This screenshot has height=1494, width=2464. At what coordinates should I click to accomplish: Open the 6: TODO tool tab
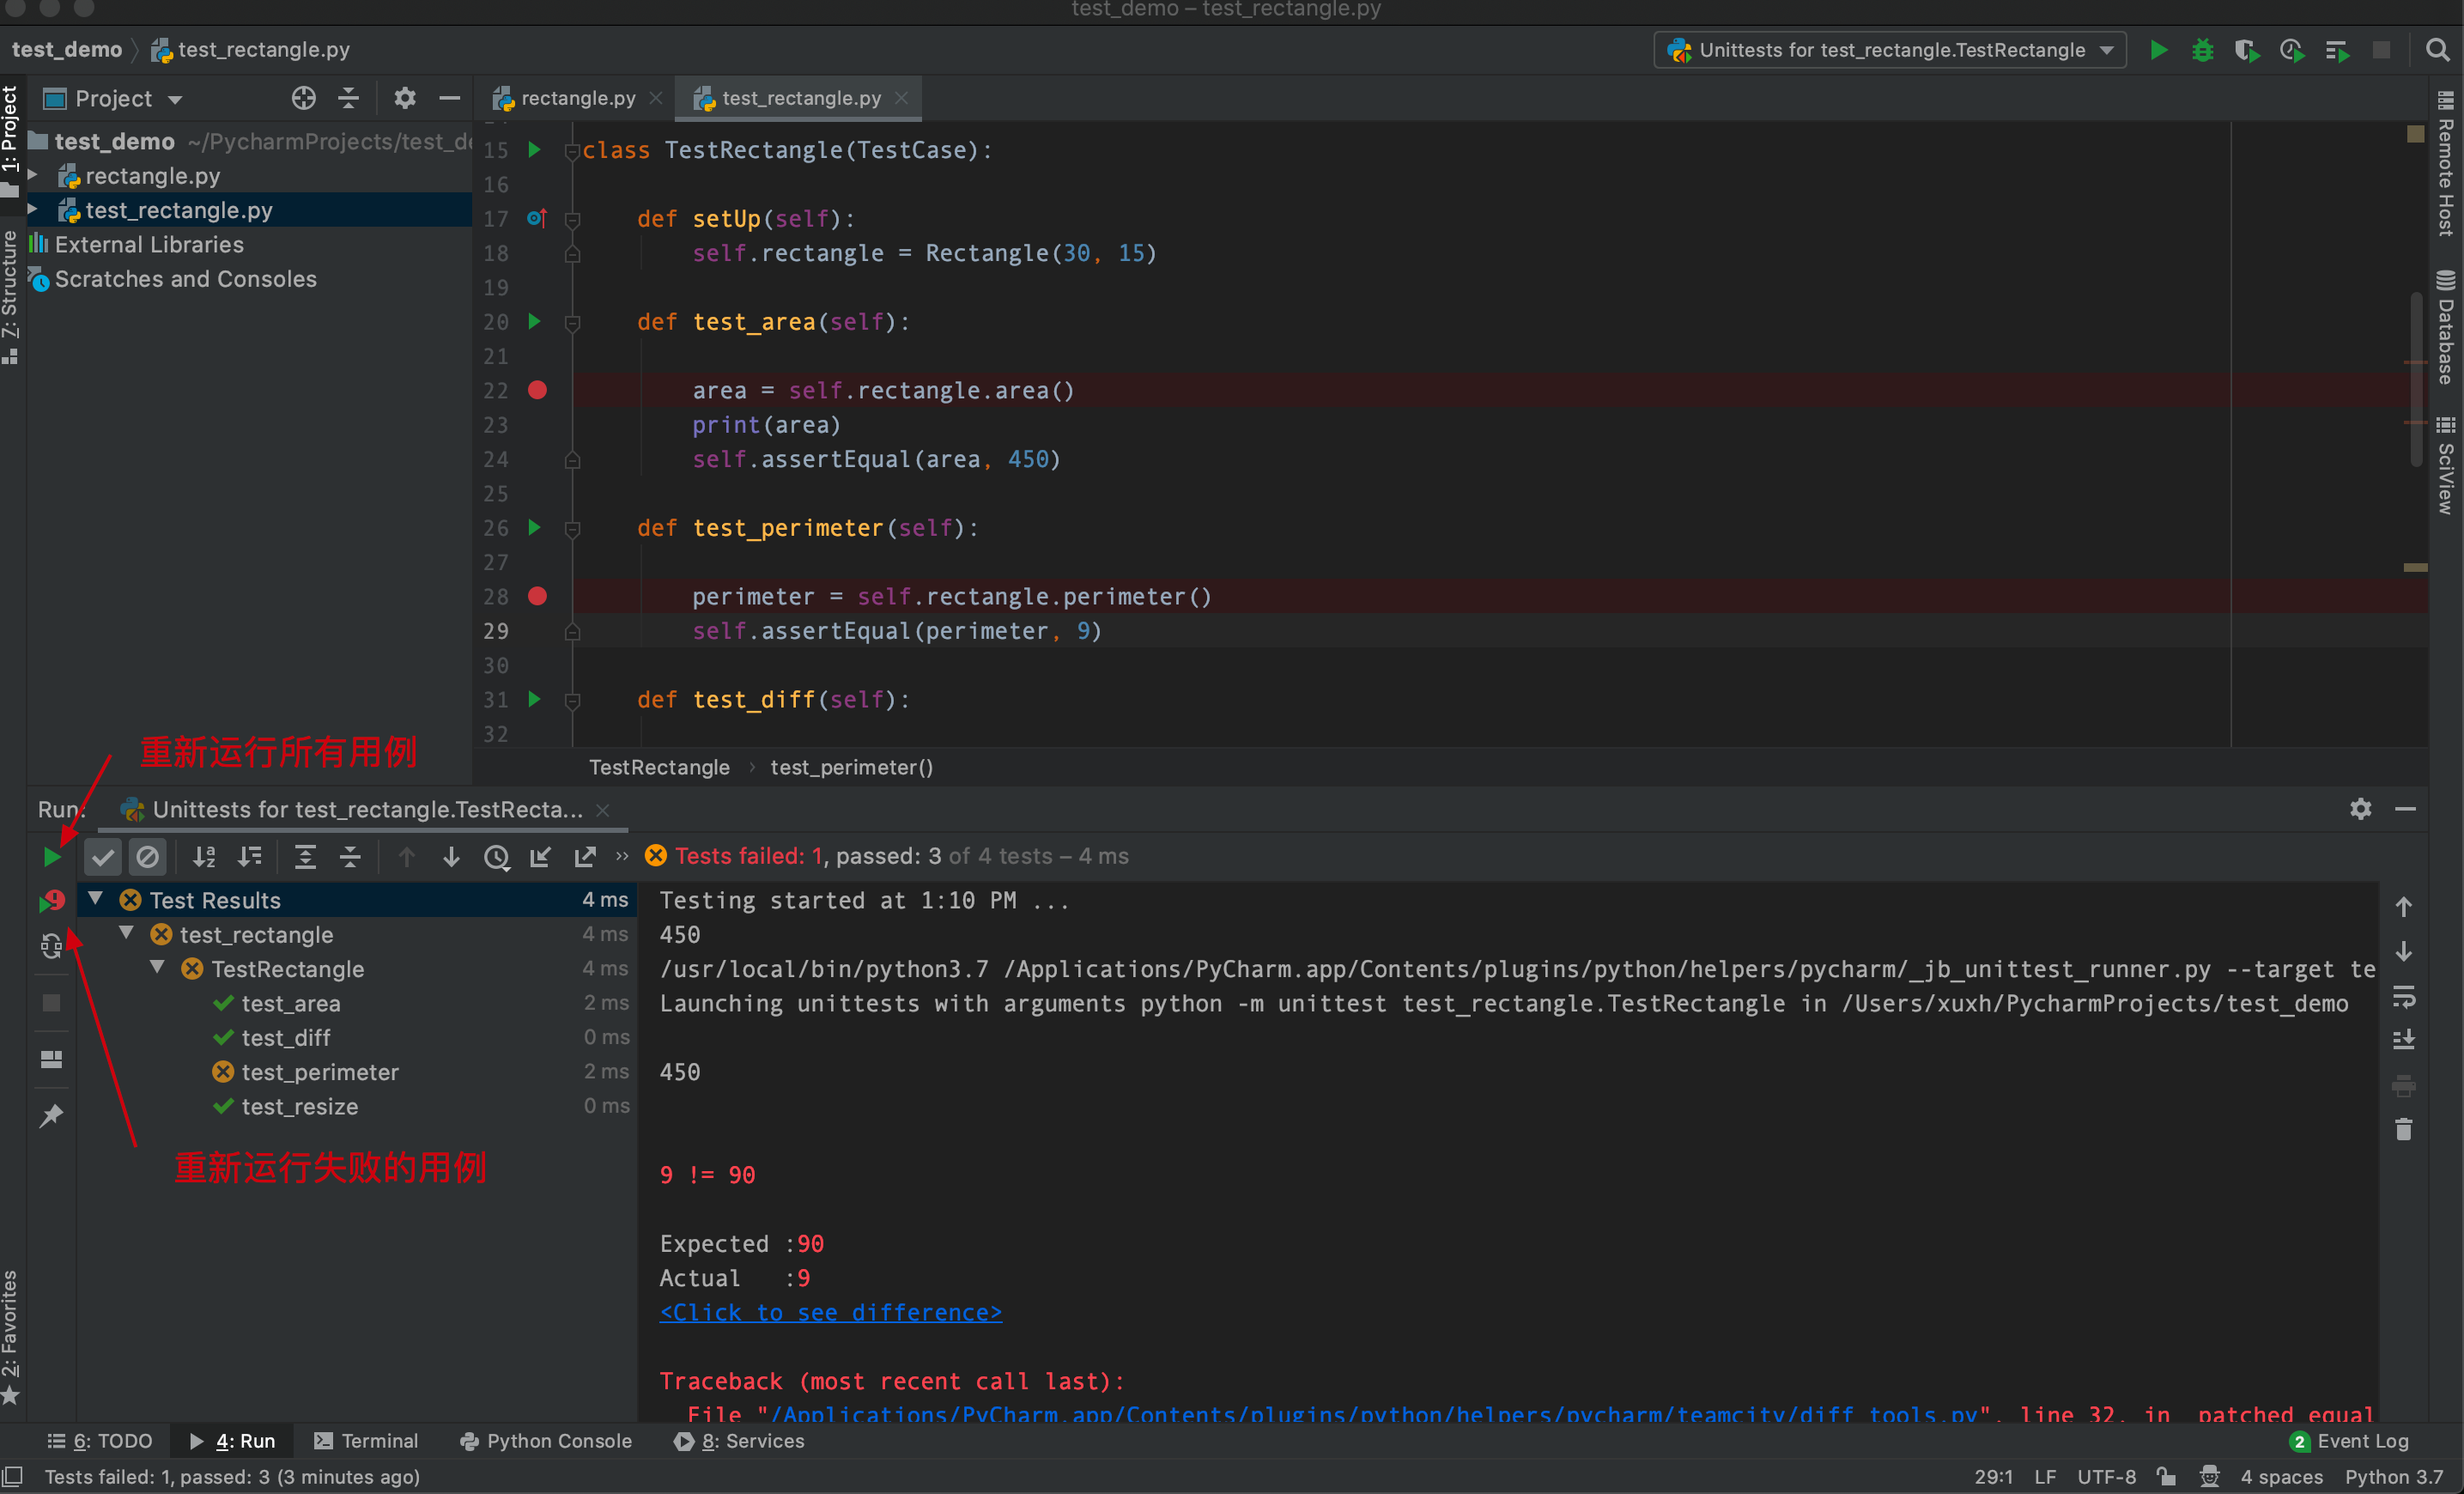100,1441
